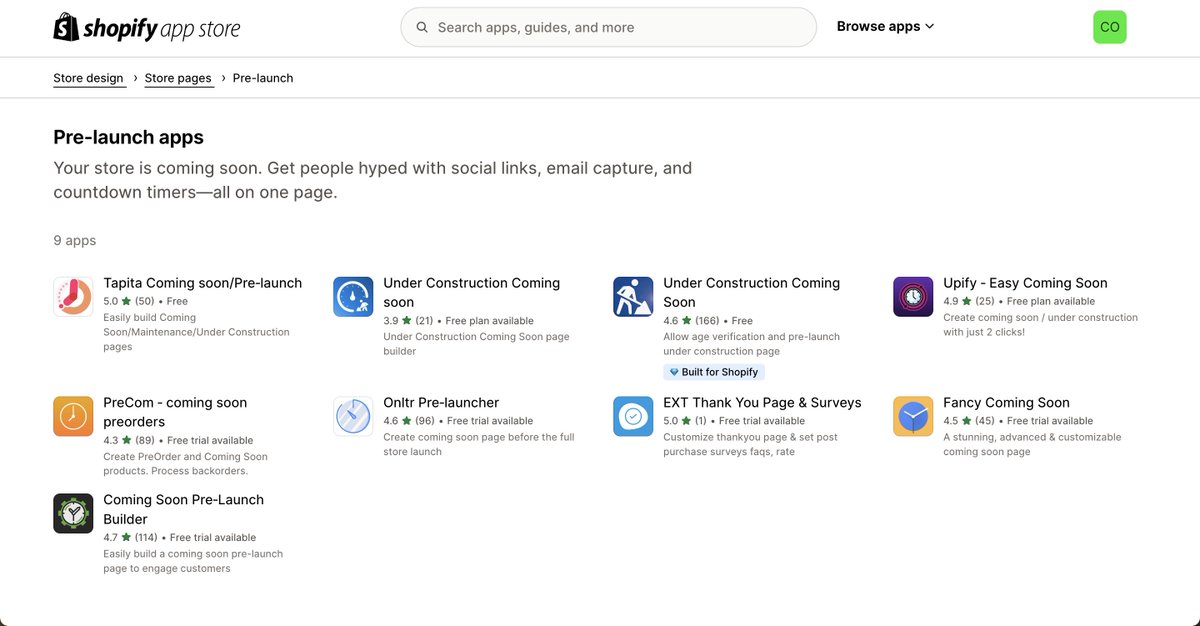Open the EXT Thank You Page icon

[633, 416]
